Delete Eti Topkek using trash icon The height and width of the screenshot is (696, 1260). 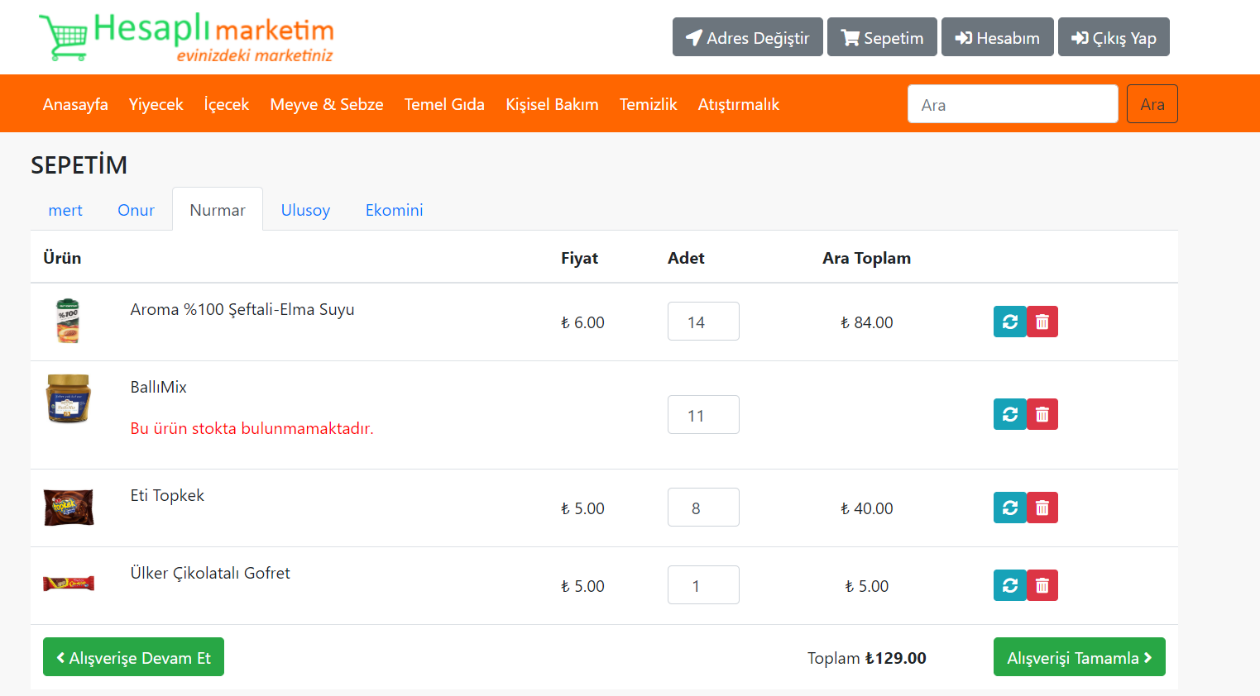(x=1042, y=507)
